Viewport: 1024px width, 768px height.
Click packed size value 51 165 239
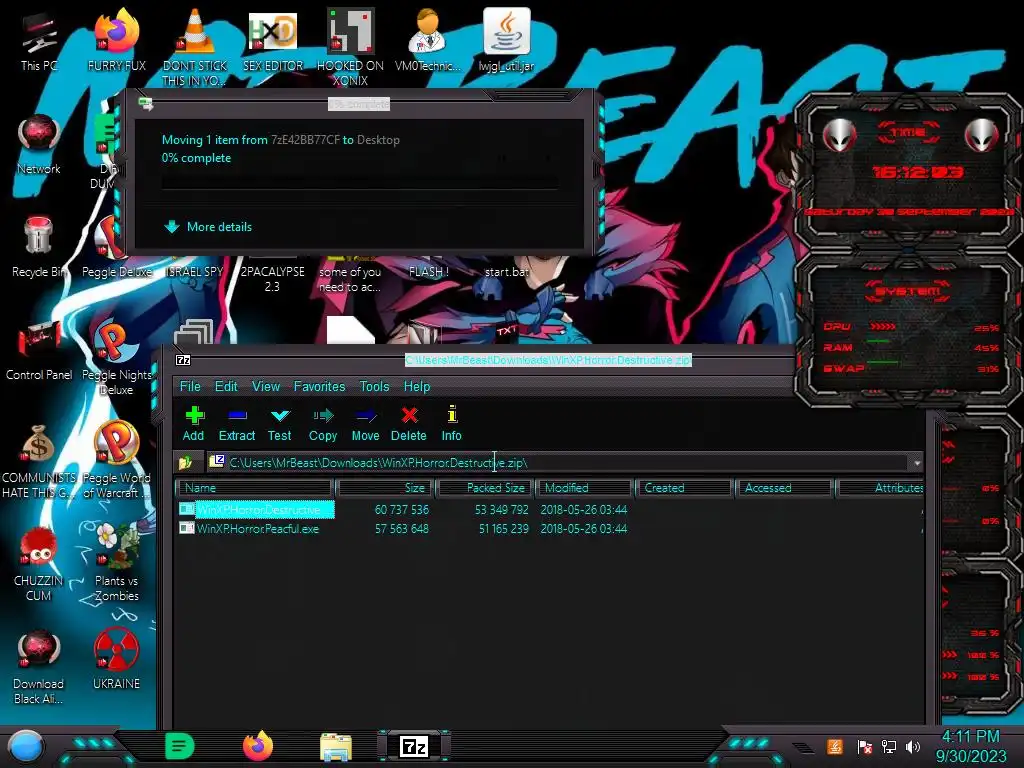point(504,529)
